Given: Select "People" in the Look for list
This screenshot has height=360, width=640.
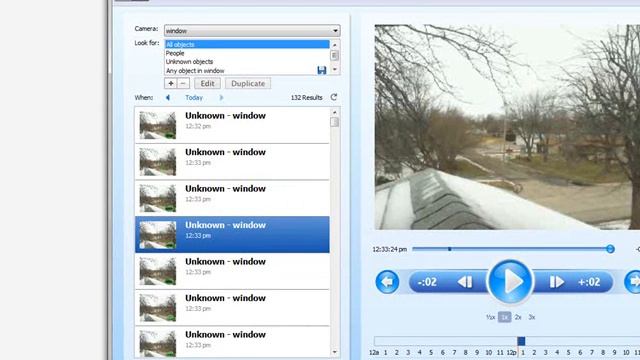Looking at the screenshot, I should [247, 53].
